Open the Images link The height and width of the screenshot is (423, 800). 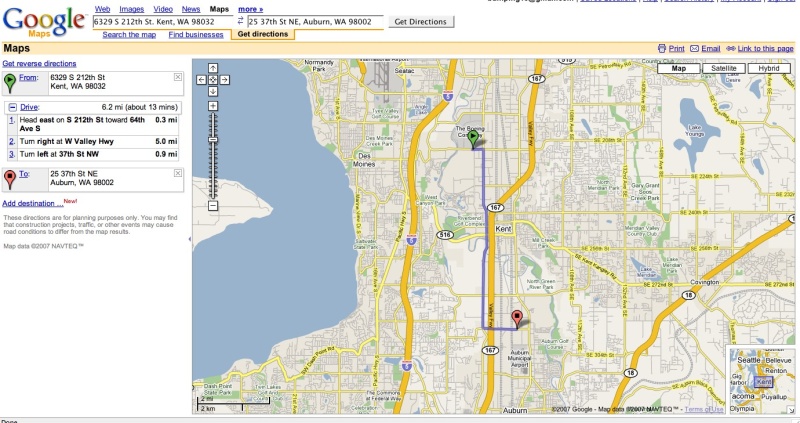[x=132, y=9]
